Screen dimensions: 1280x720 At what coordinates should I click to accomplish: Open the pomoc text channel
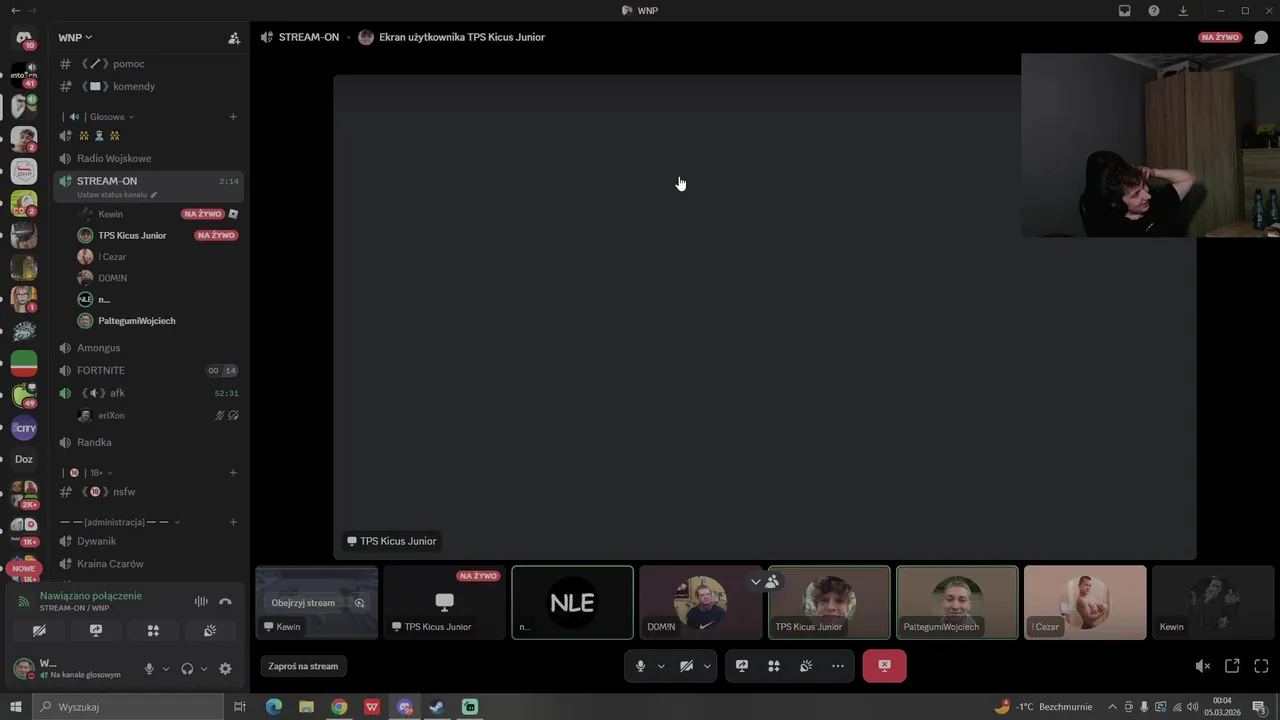148,64
